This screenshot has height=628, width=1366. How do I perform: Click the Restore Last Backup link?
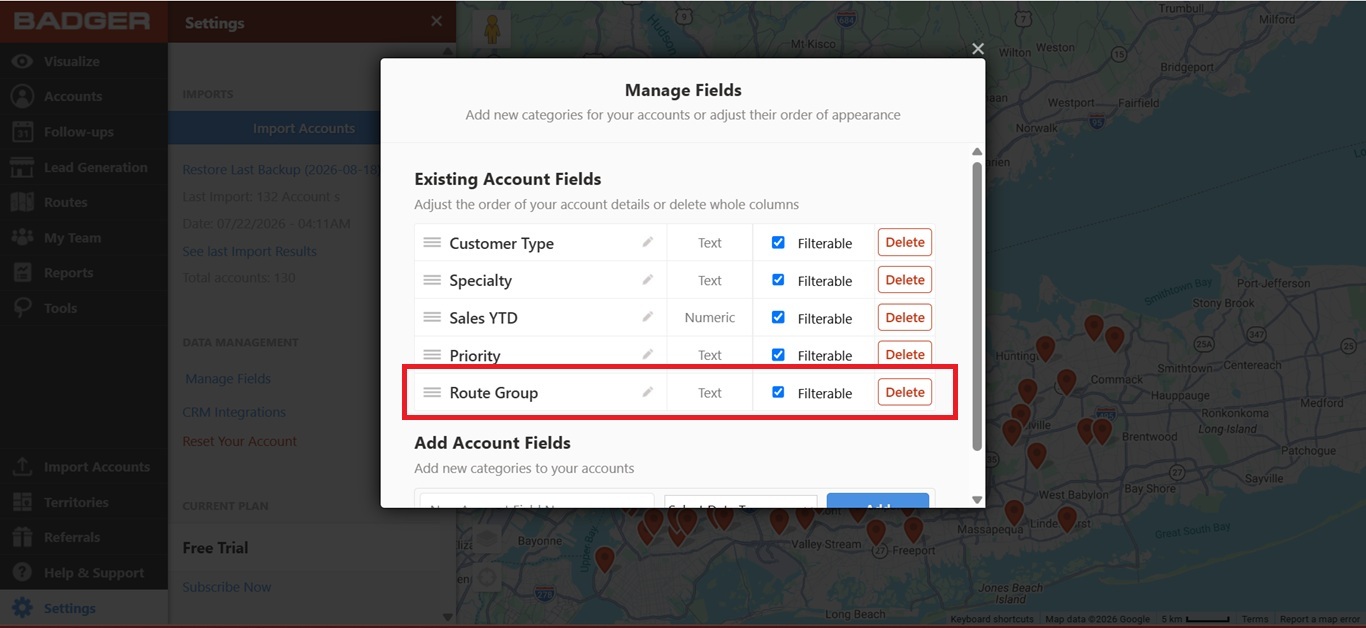pyautogui.click(x=281, y=170)
